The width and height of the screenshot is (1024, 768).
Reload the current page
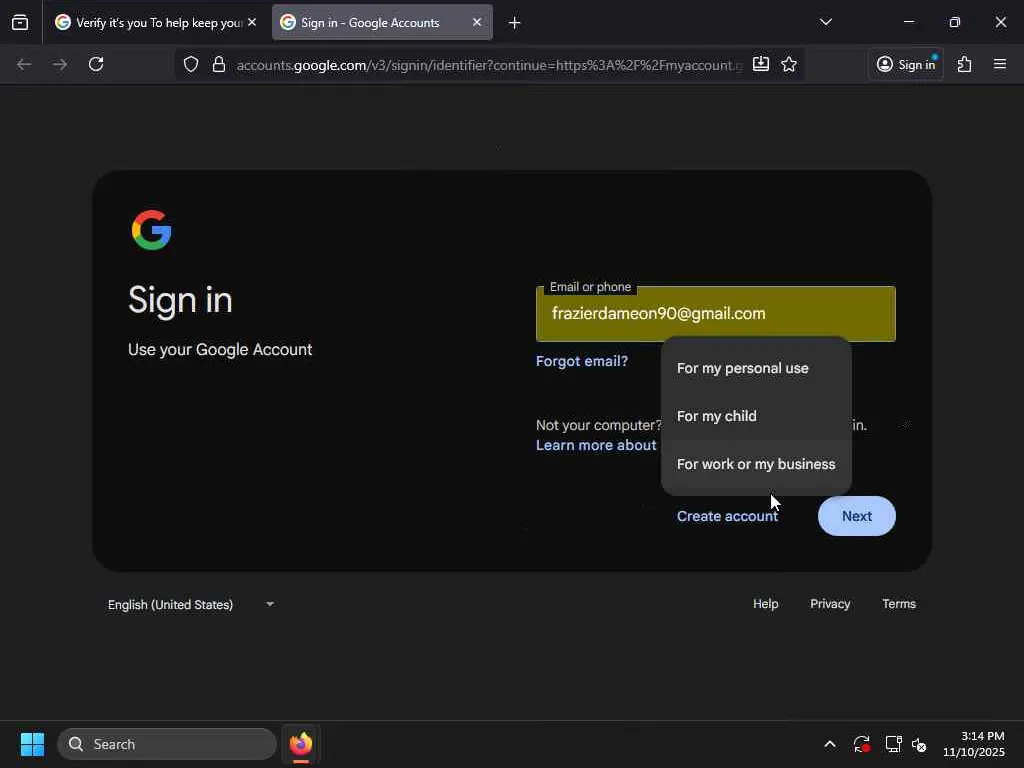tap(96, 64)
